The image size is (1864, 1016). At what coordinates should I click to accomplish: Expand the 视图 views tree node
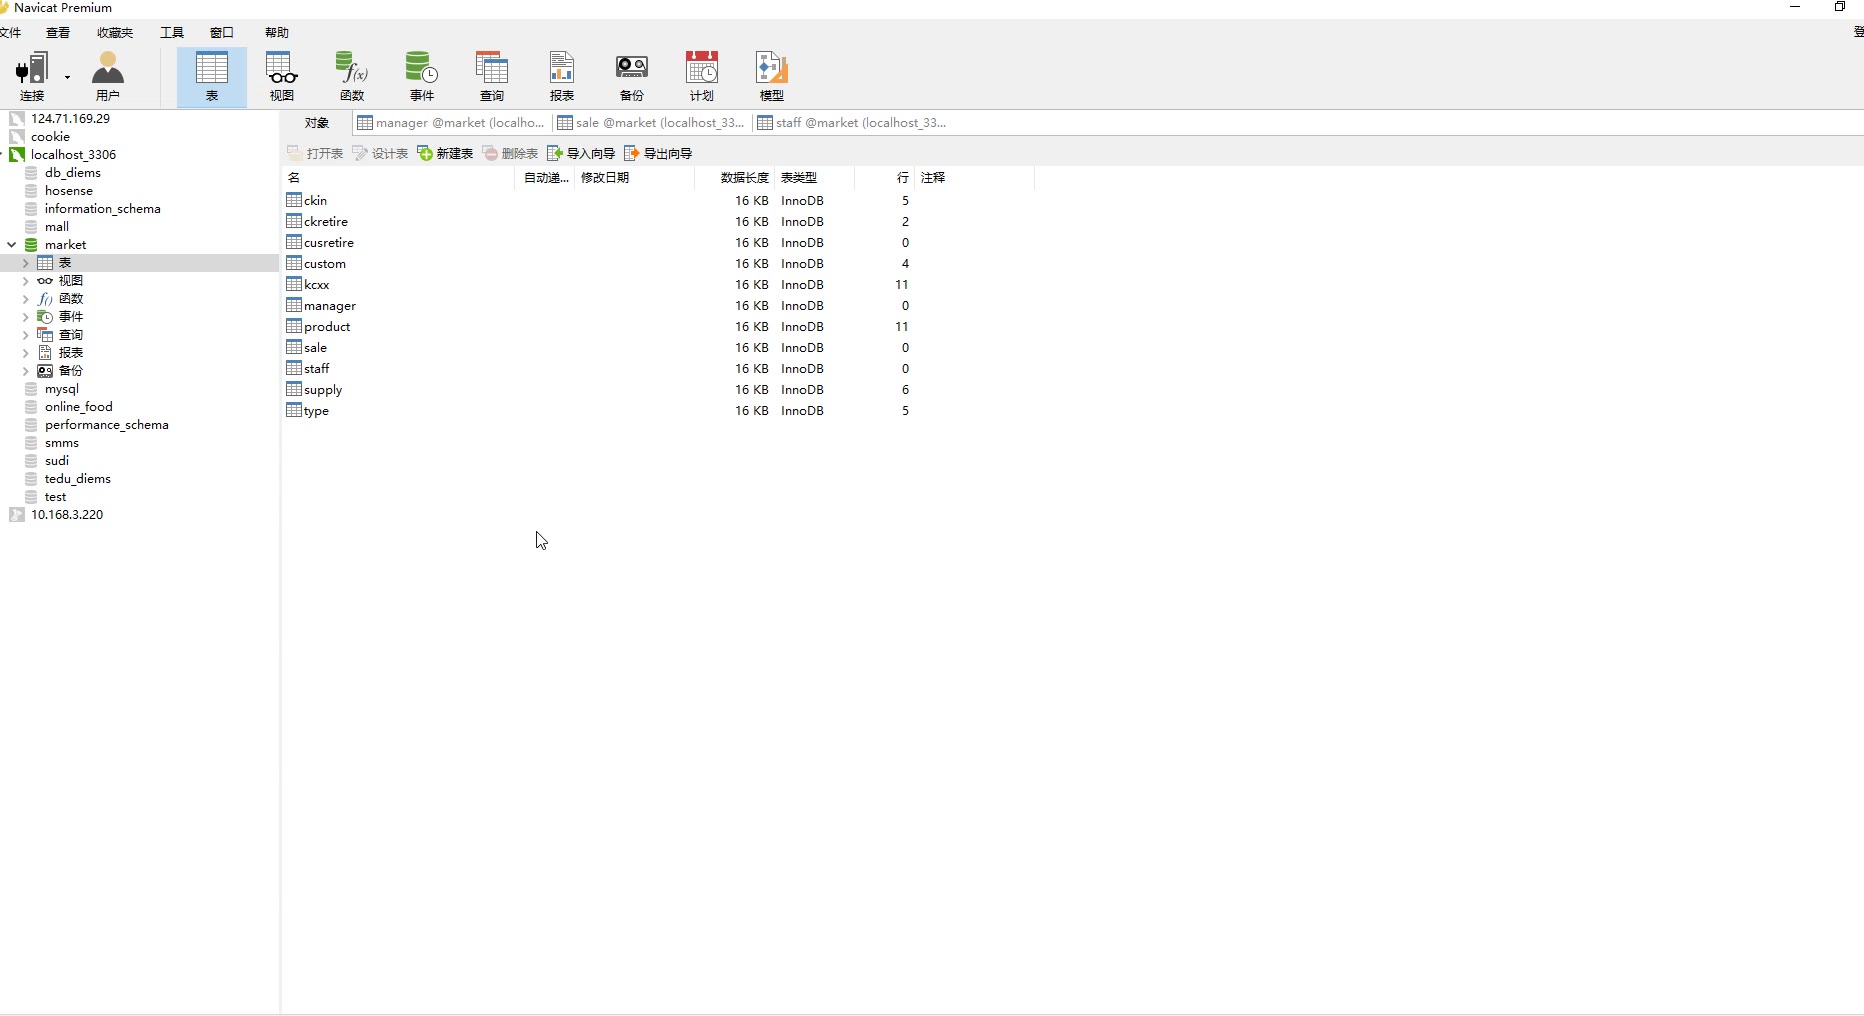click(25, 281)
